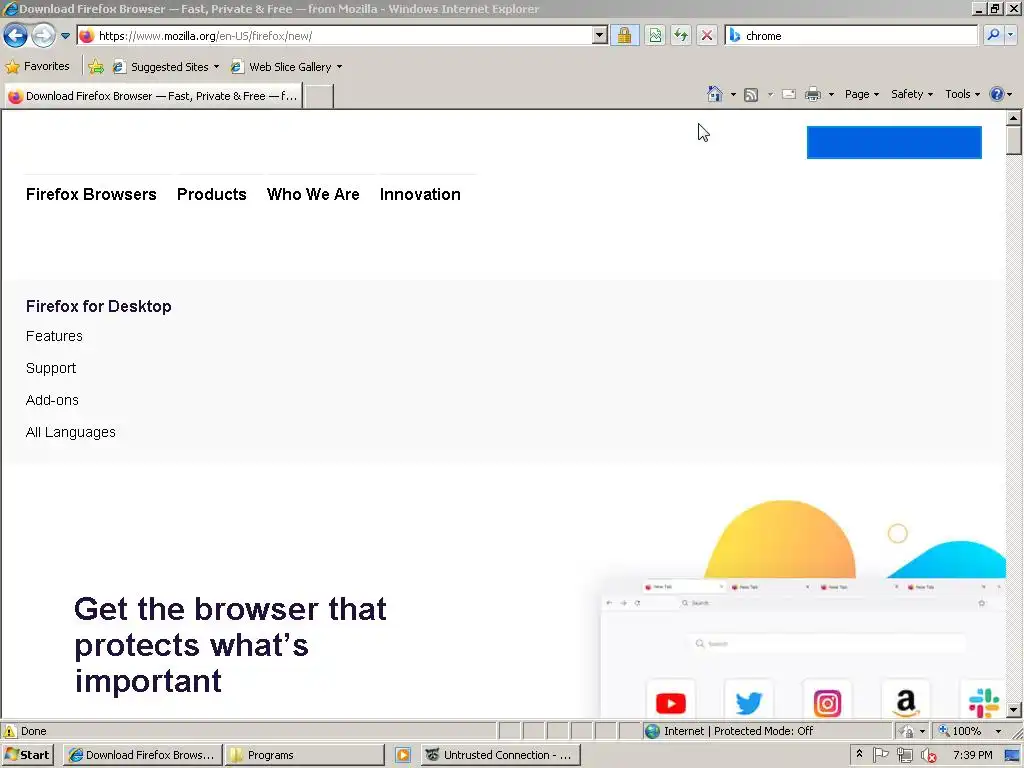Click the muted volume tray icon
Image resolution: width=1024 pixels, height=768 pixels.
pyautogui.click(x=929, y=755)
